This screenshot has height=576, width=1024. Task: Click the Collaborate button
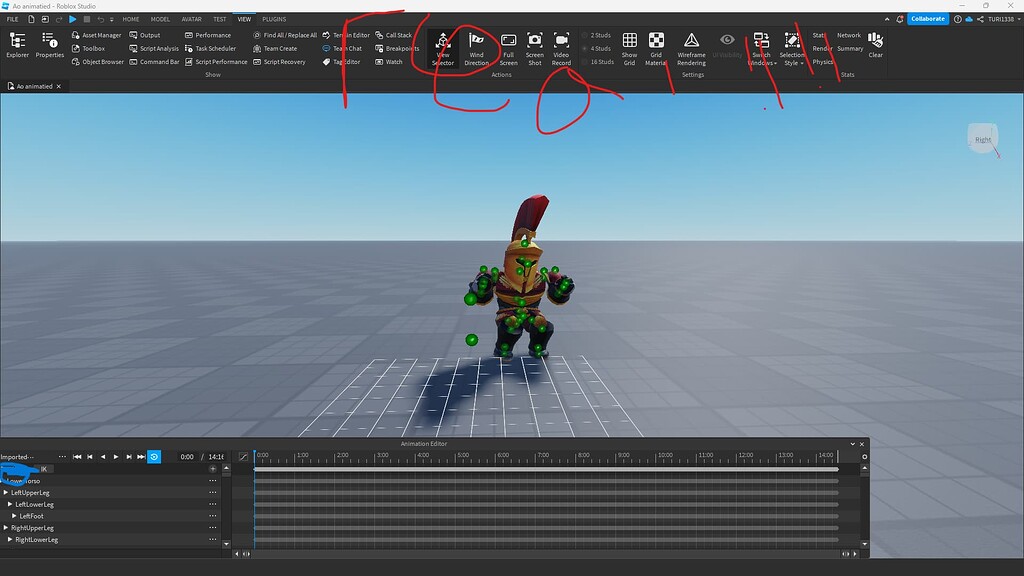click(928, 19)
